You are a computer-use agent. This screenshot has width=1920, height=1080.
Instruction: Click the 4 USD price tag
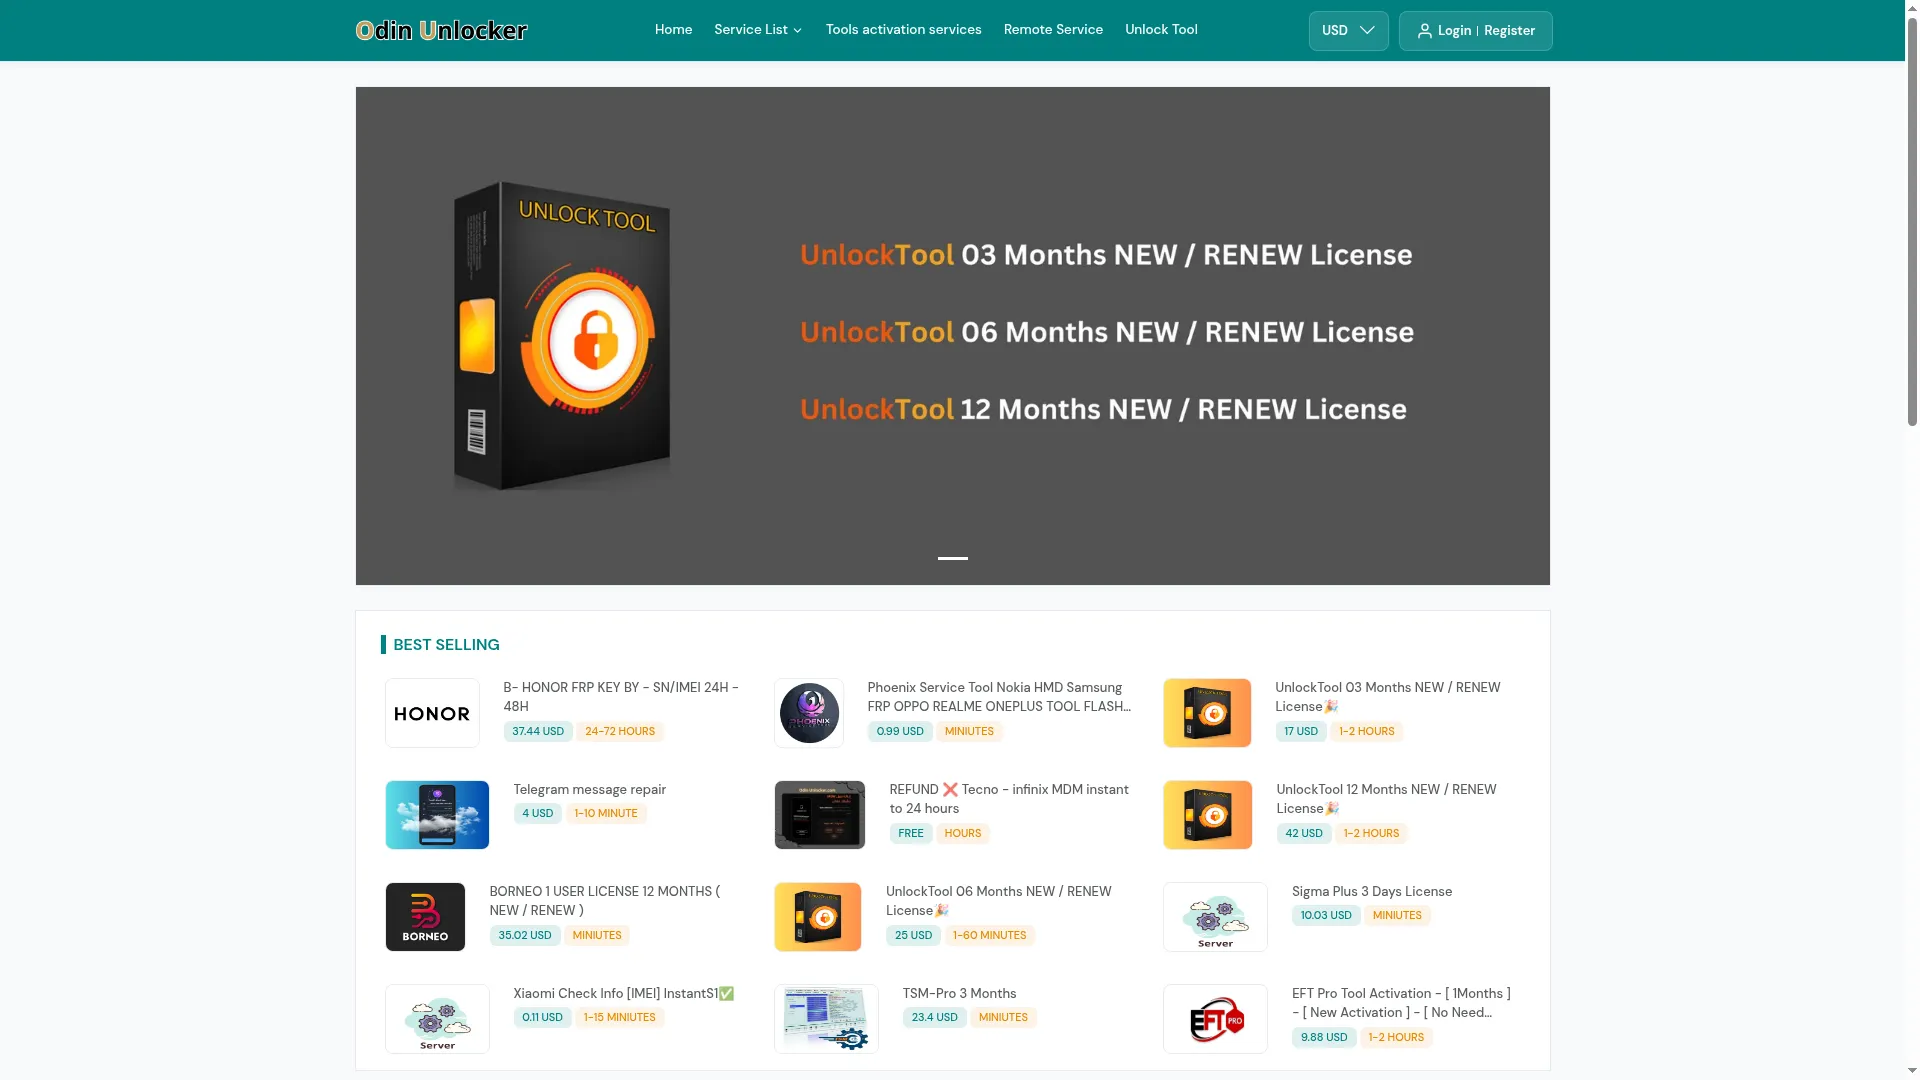pyautogui.click(x=537, y=814)
